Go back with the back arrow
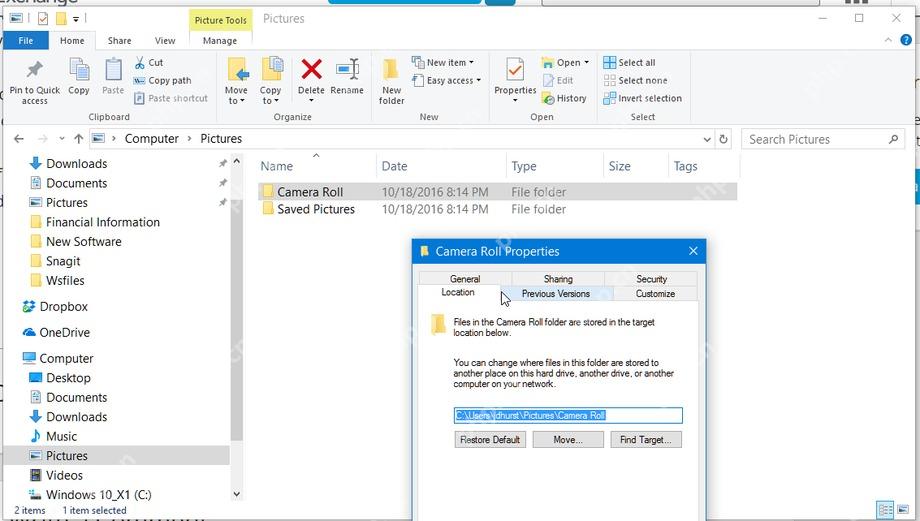Screen dimensions: 920x521 tap(19, 139)
